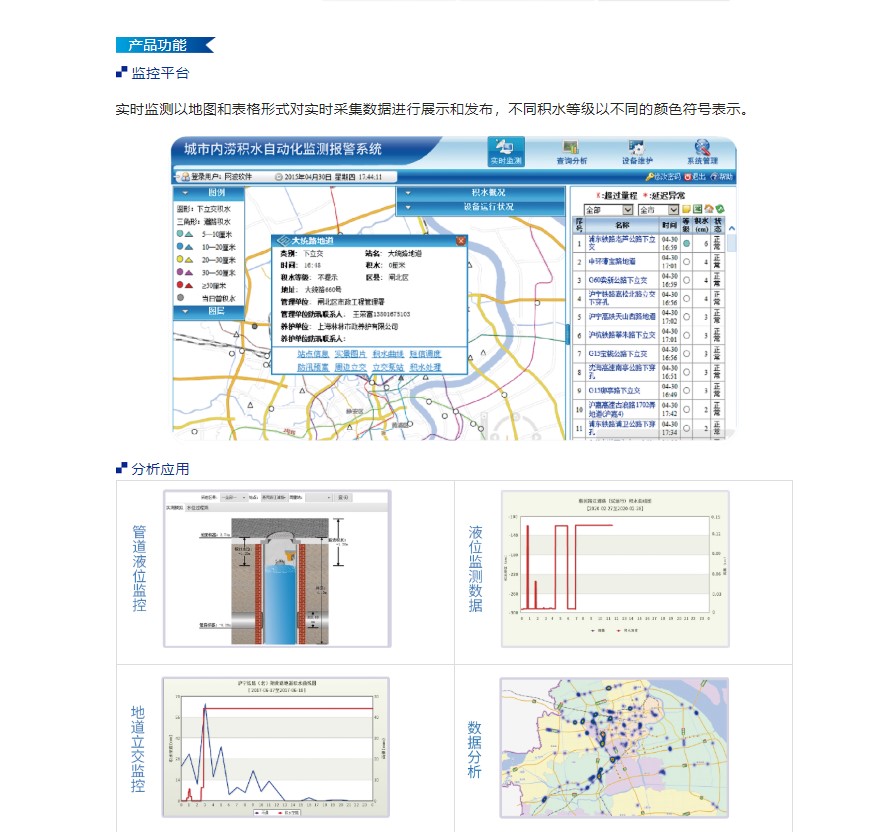This screenshot has width=894, height=832.
Task: Open the 实时监测 real-time monitoring module
Action: click(x=506, y=152)
